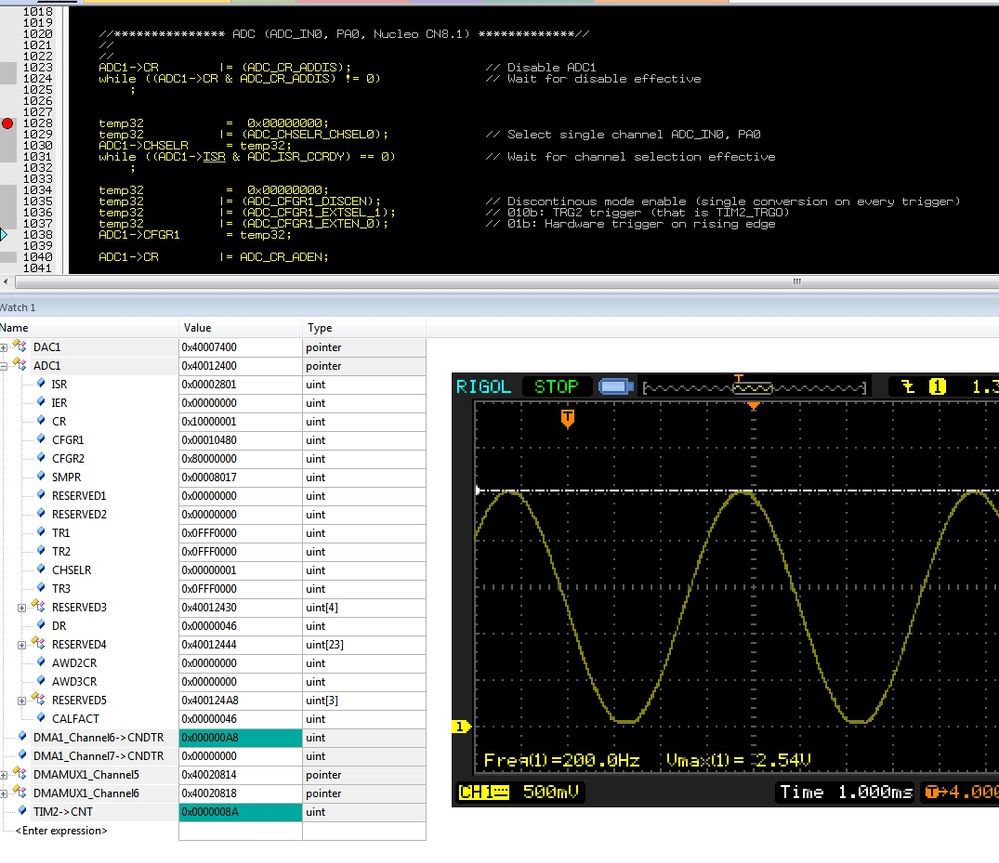
Task: Expand the DAC1 pointer node
Action: [x=4, y=348]
